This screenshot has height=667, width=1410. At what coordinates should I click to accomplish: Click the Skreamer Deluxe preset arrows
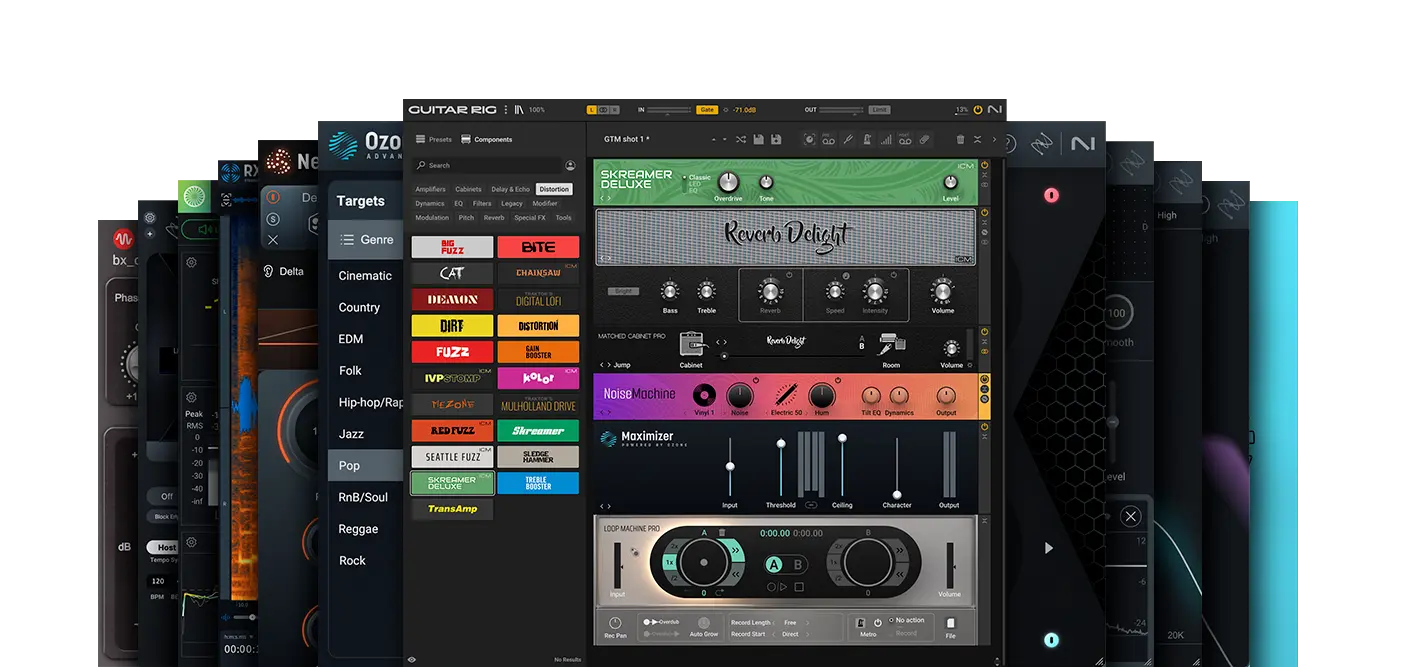pos(605,198)
